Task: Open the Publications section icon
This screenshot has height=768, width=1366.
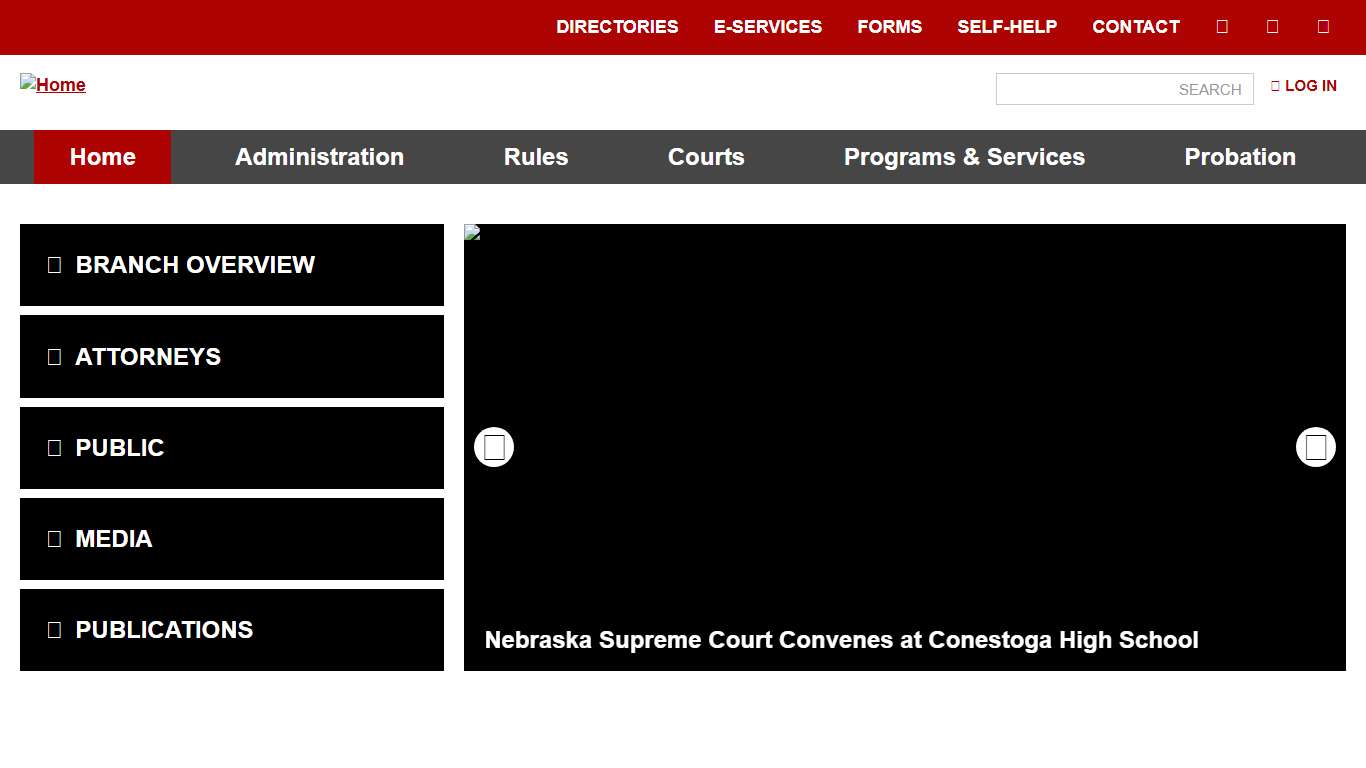Action: (x=54, y=630)
